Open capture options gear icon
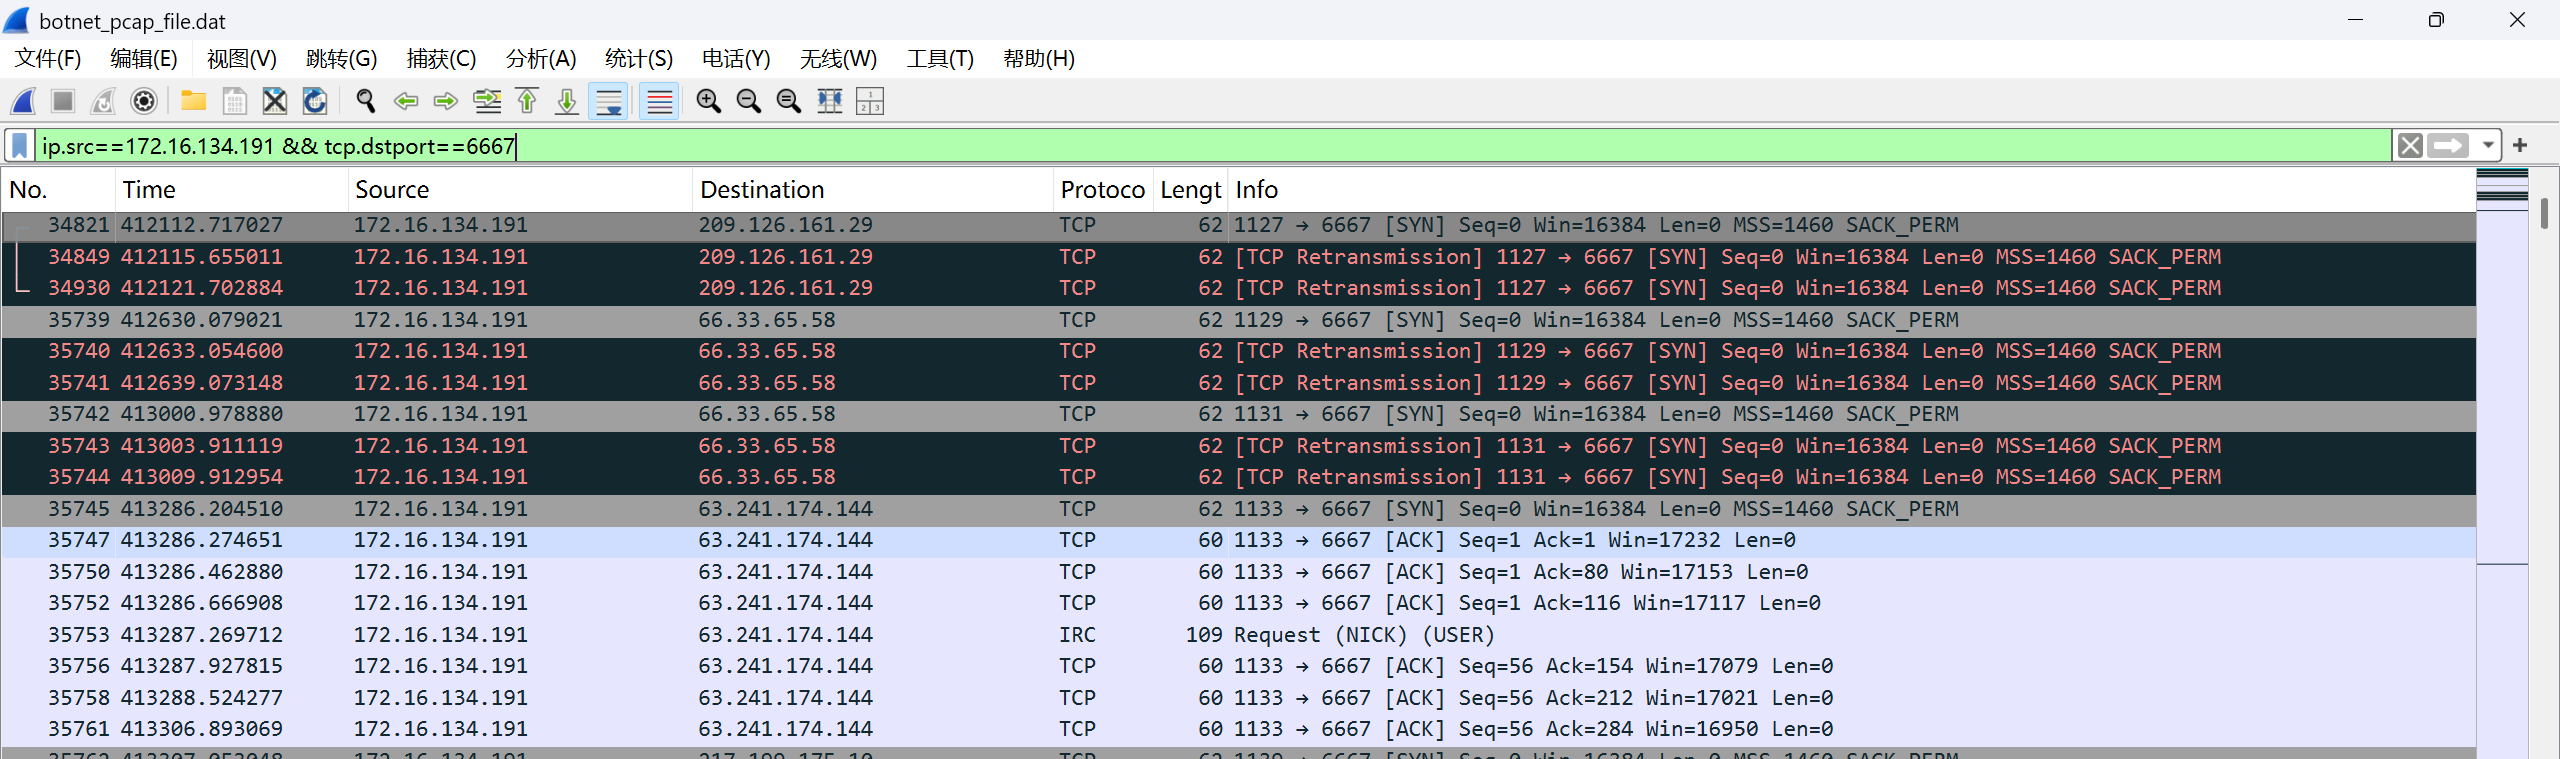The image size is (2560, 759). 144,101
